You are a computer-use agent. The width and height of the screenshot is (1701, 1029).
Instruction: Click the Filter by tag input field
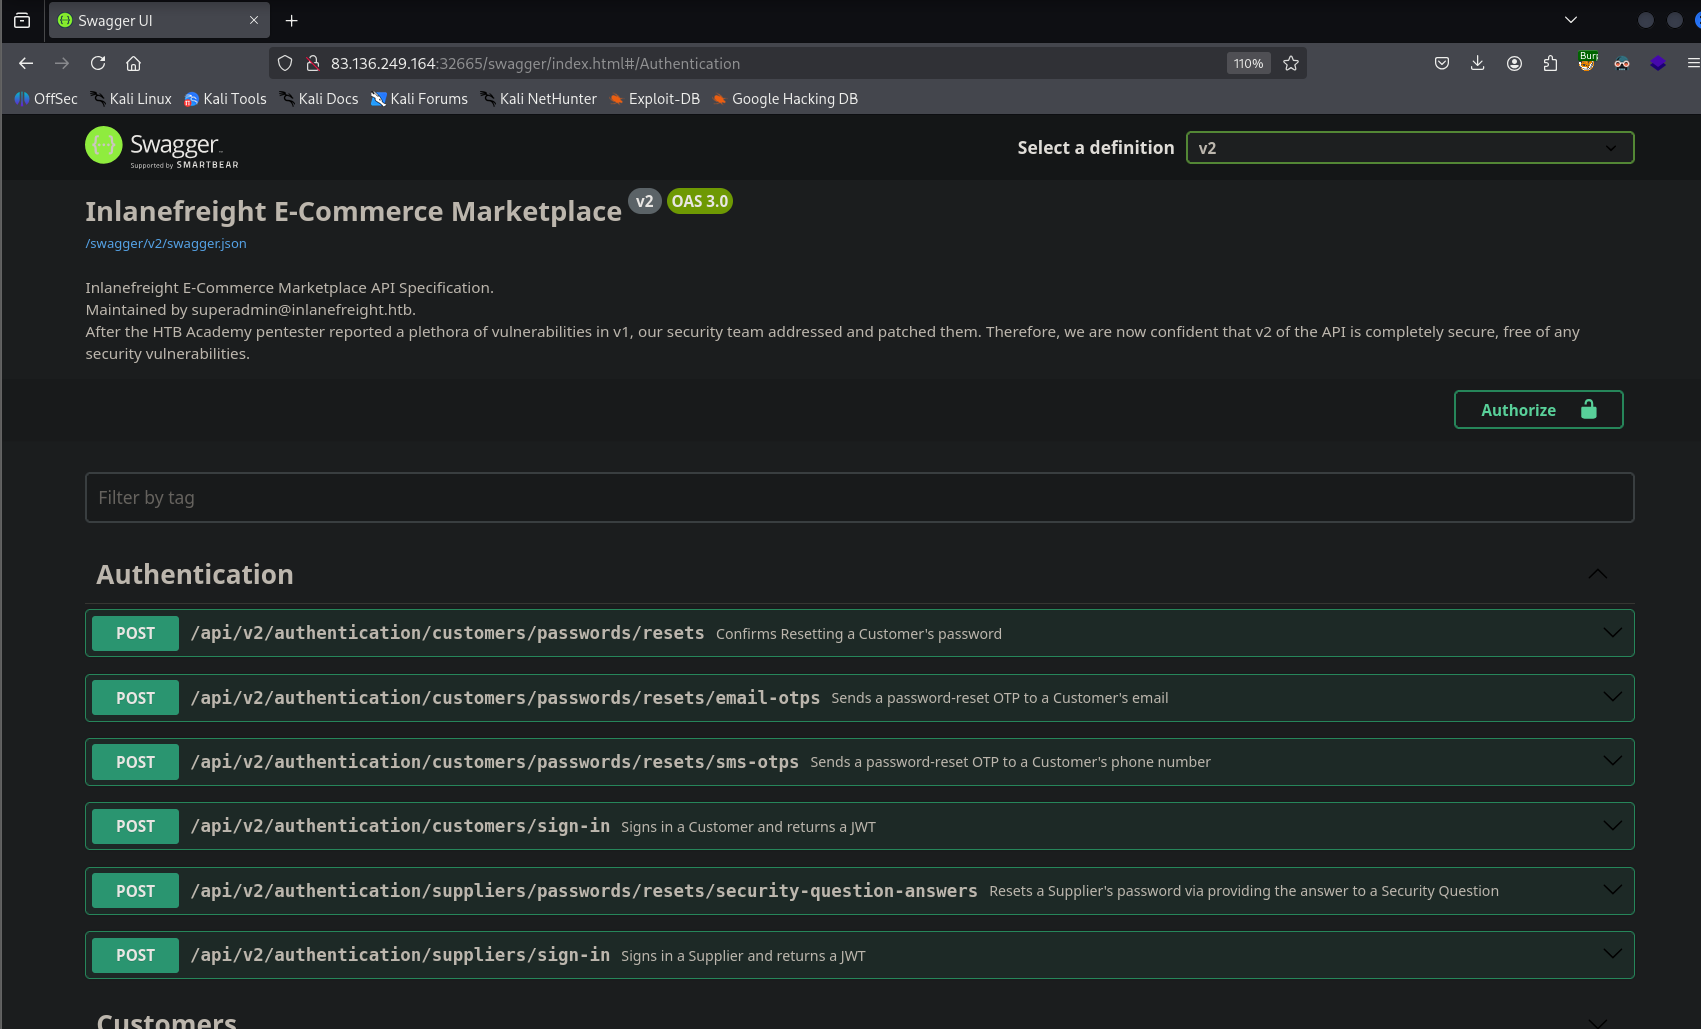click(859, 498)
